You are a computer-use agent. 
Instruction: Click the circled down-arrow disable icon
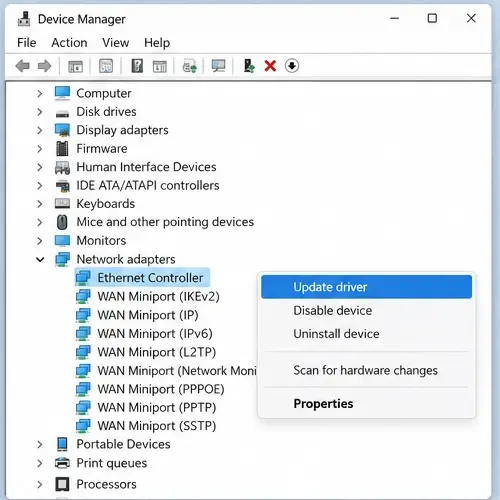(x=292, y=66)
